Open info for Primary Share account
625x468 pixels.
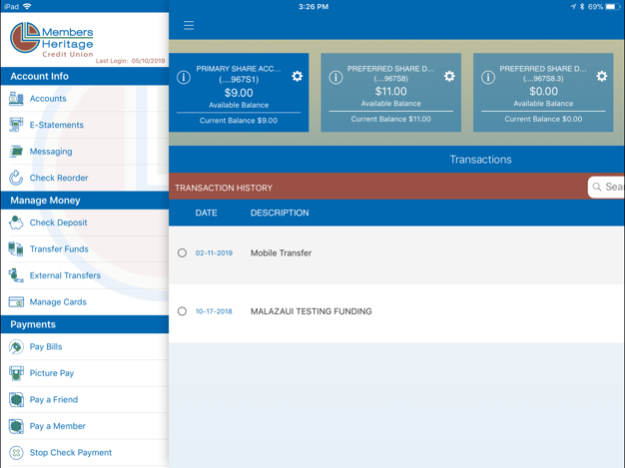[183, 77]
